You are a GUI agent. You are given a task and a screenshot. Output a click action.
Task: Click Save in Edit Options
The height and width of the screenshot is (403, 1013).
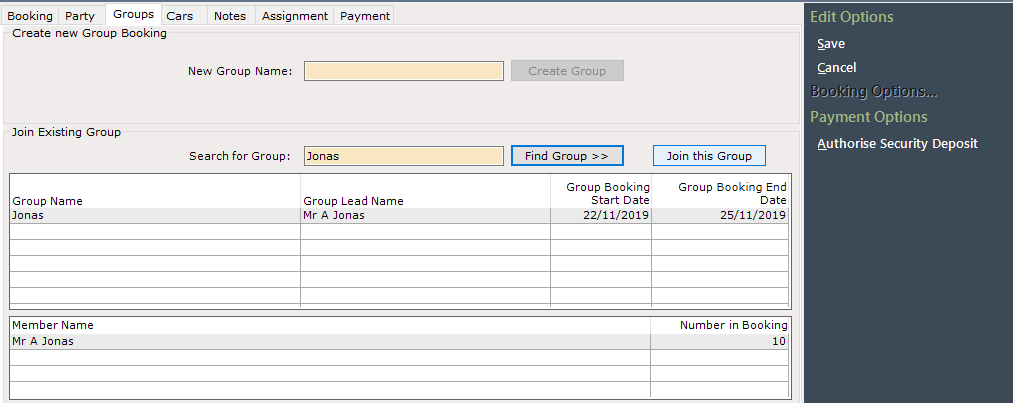coord(831,44)
